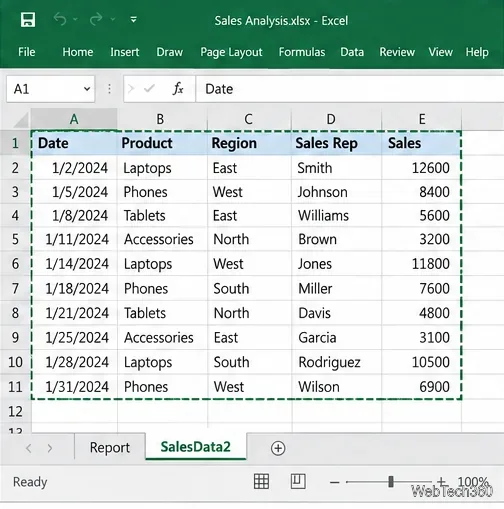The width and height of the screenshot is (504, 509).
Task: Click the zoom slider handle
Action: point(391,482)
